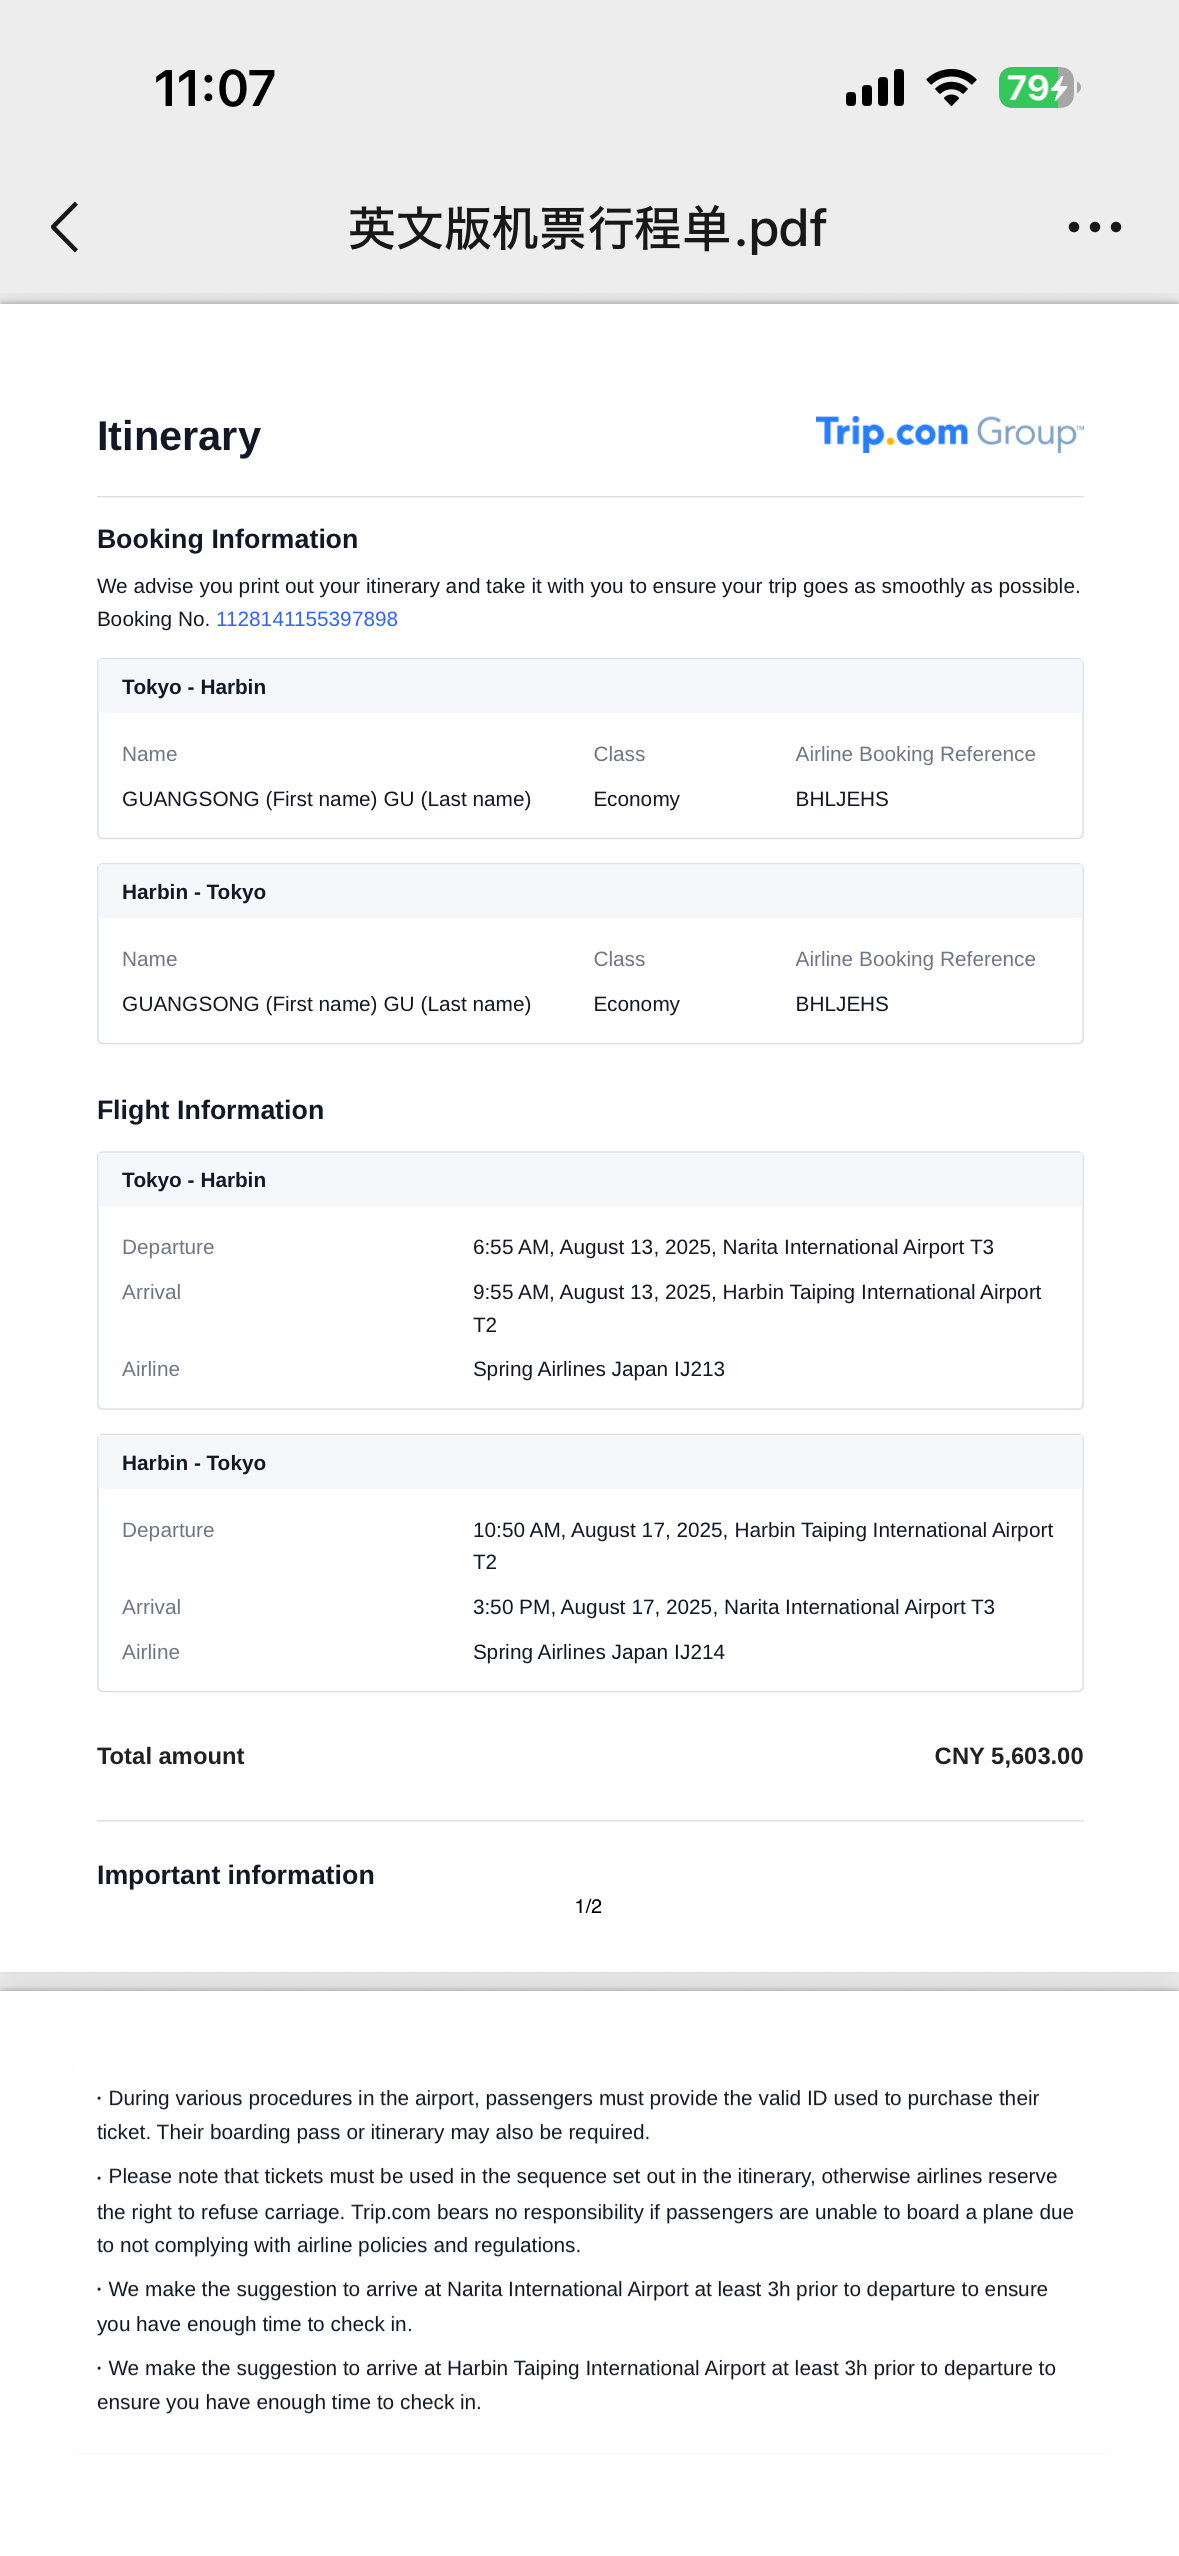This screenshot has height=2556, width=1179.
Task: Tap the 英文版机票行程单.pdf file title
Action: [587, 229]
